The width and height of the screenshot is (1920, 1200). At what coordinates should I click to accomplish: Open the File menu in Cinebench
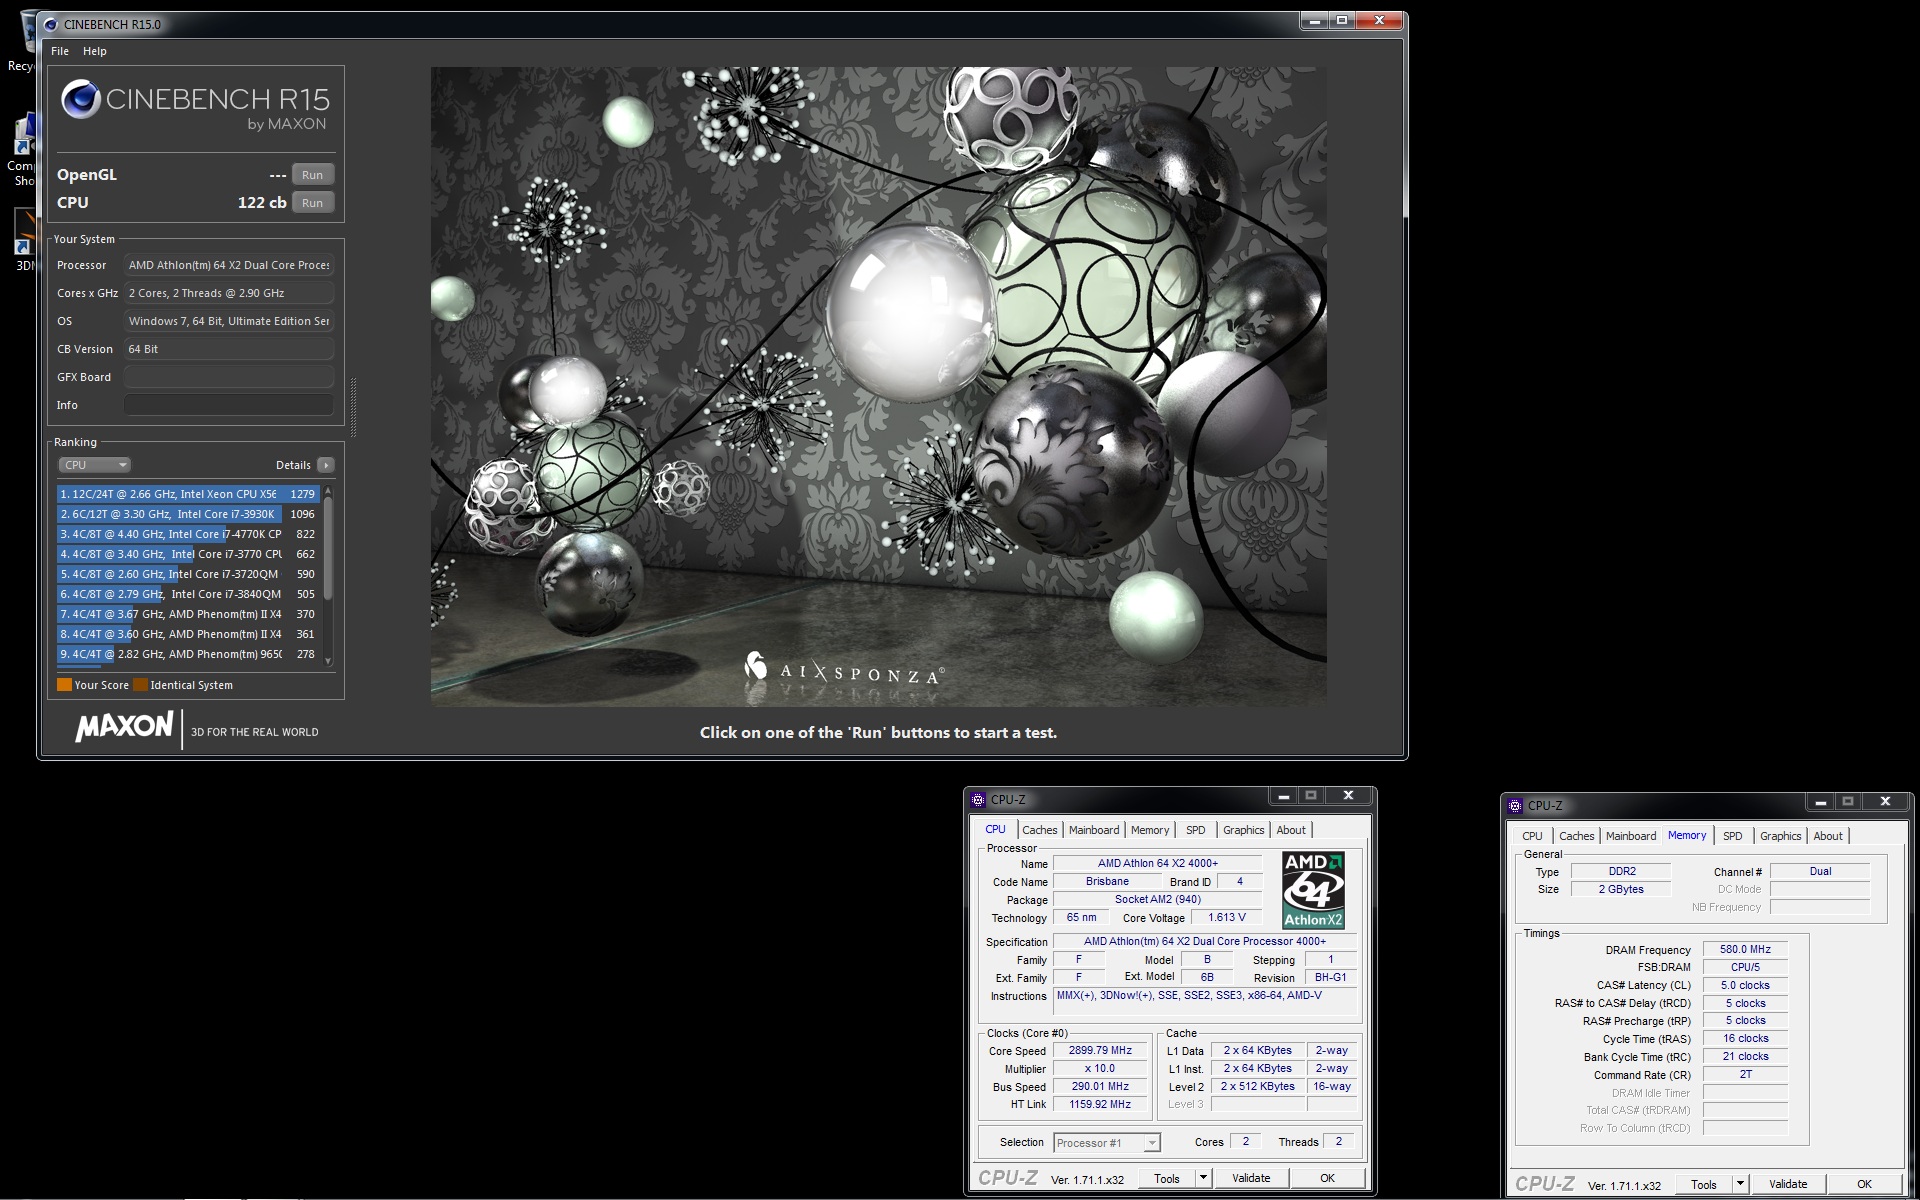60,51
